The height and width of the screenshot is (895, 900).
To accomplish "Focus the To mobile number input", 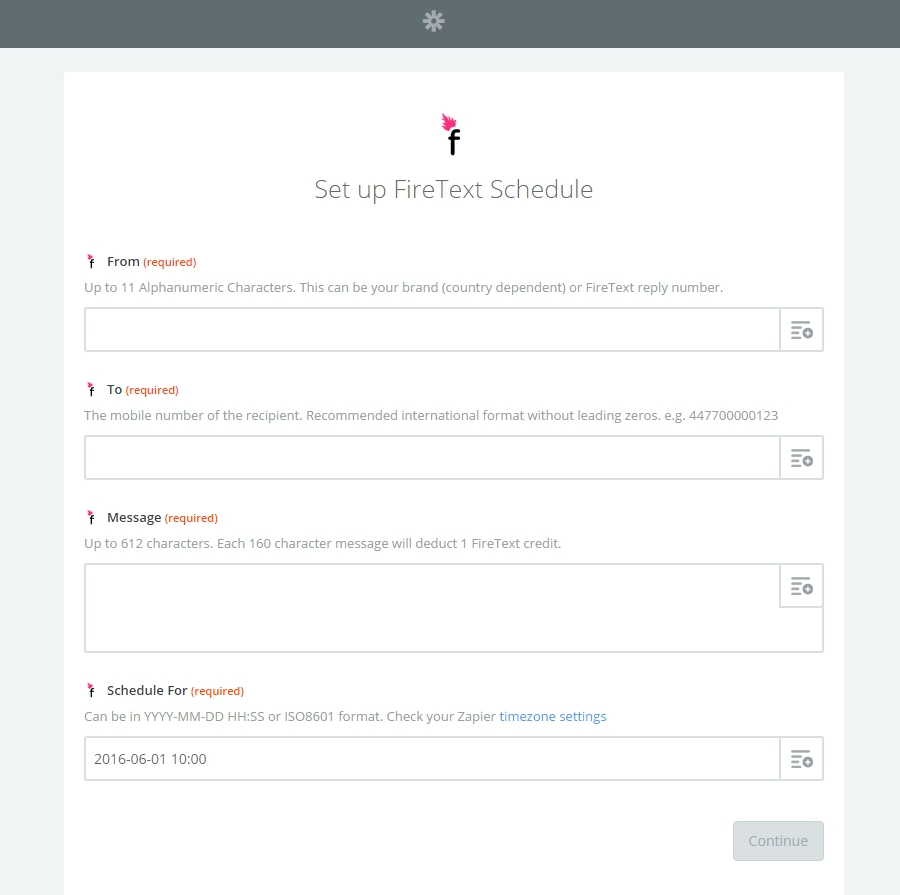I will coord(432,458).
